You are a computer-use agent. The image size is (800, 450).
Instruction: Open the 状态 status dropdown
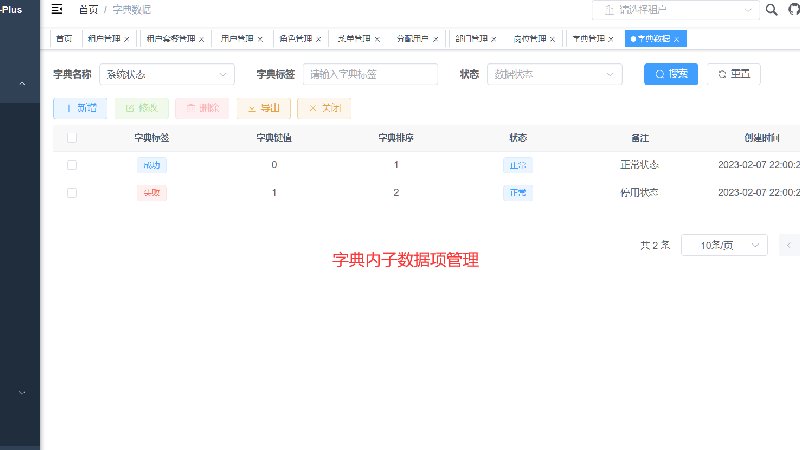[555, 74]
